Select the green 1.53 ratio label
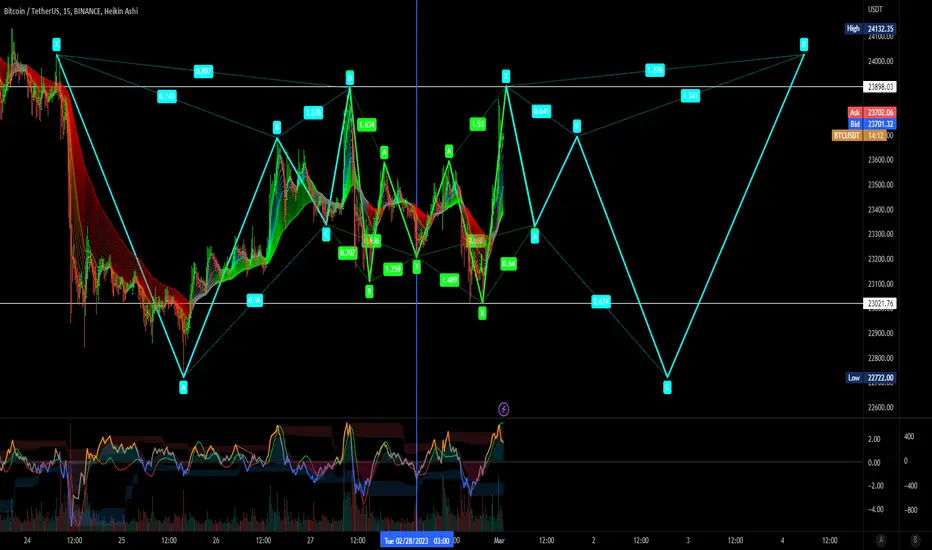The image size is (932, 550). (478, 124)
